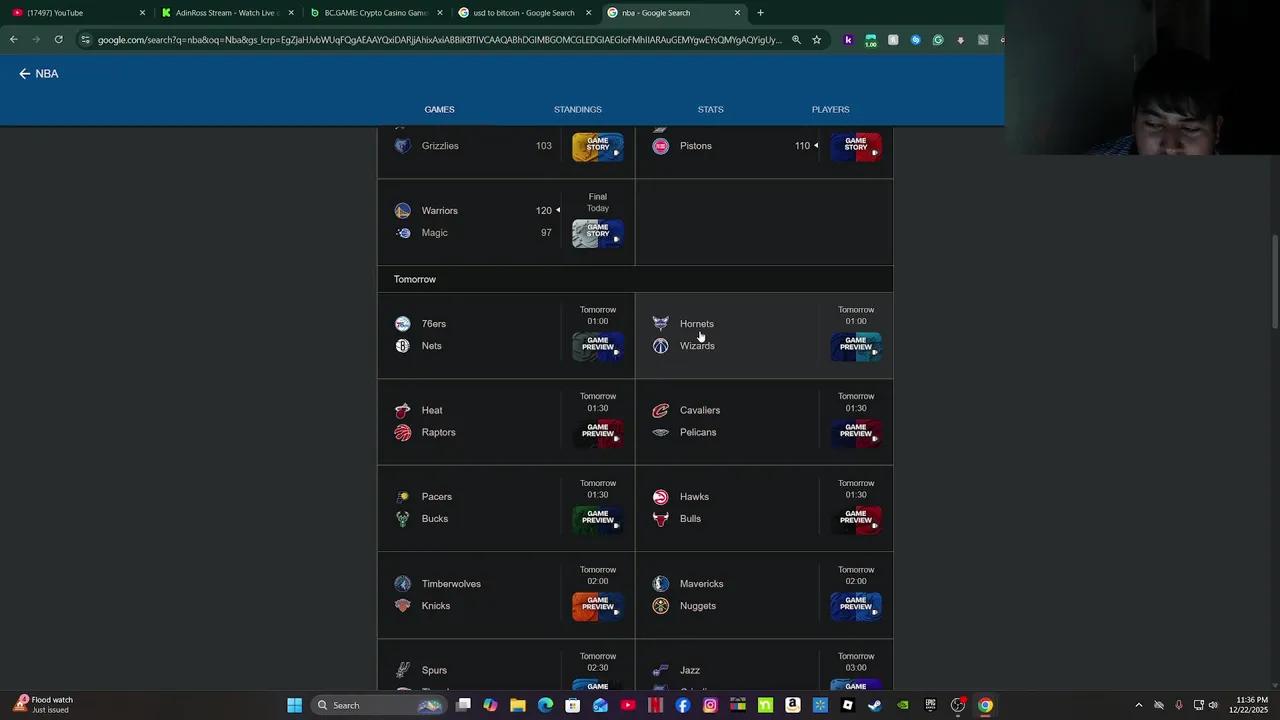Click the Warriors team logo

[402, 211]
